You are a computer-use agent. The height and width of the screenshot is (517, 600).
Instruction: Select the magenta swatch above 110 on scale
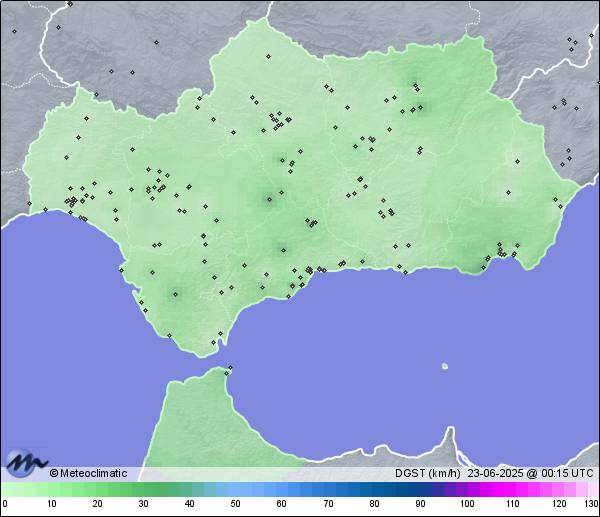point(513,489)
